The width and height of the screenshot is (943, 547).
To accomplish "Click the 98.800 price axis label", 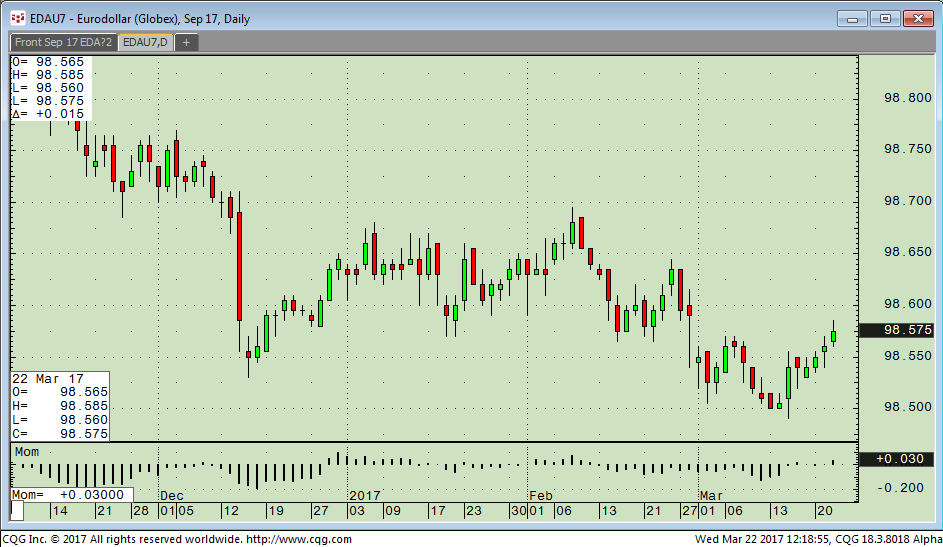I will pyautogui.click(x=907, y=97).
